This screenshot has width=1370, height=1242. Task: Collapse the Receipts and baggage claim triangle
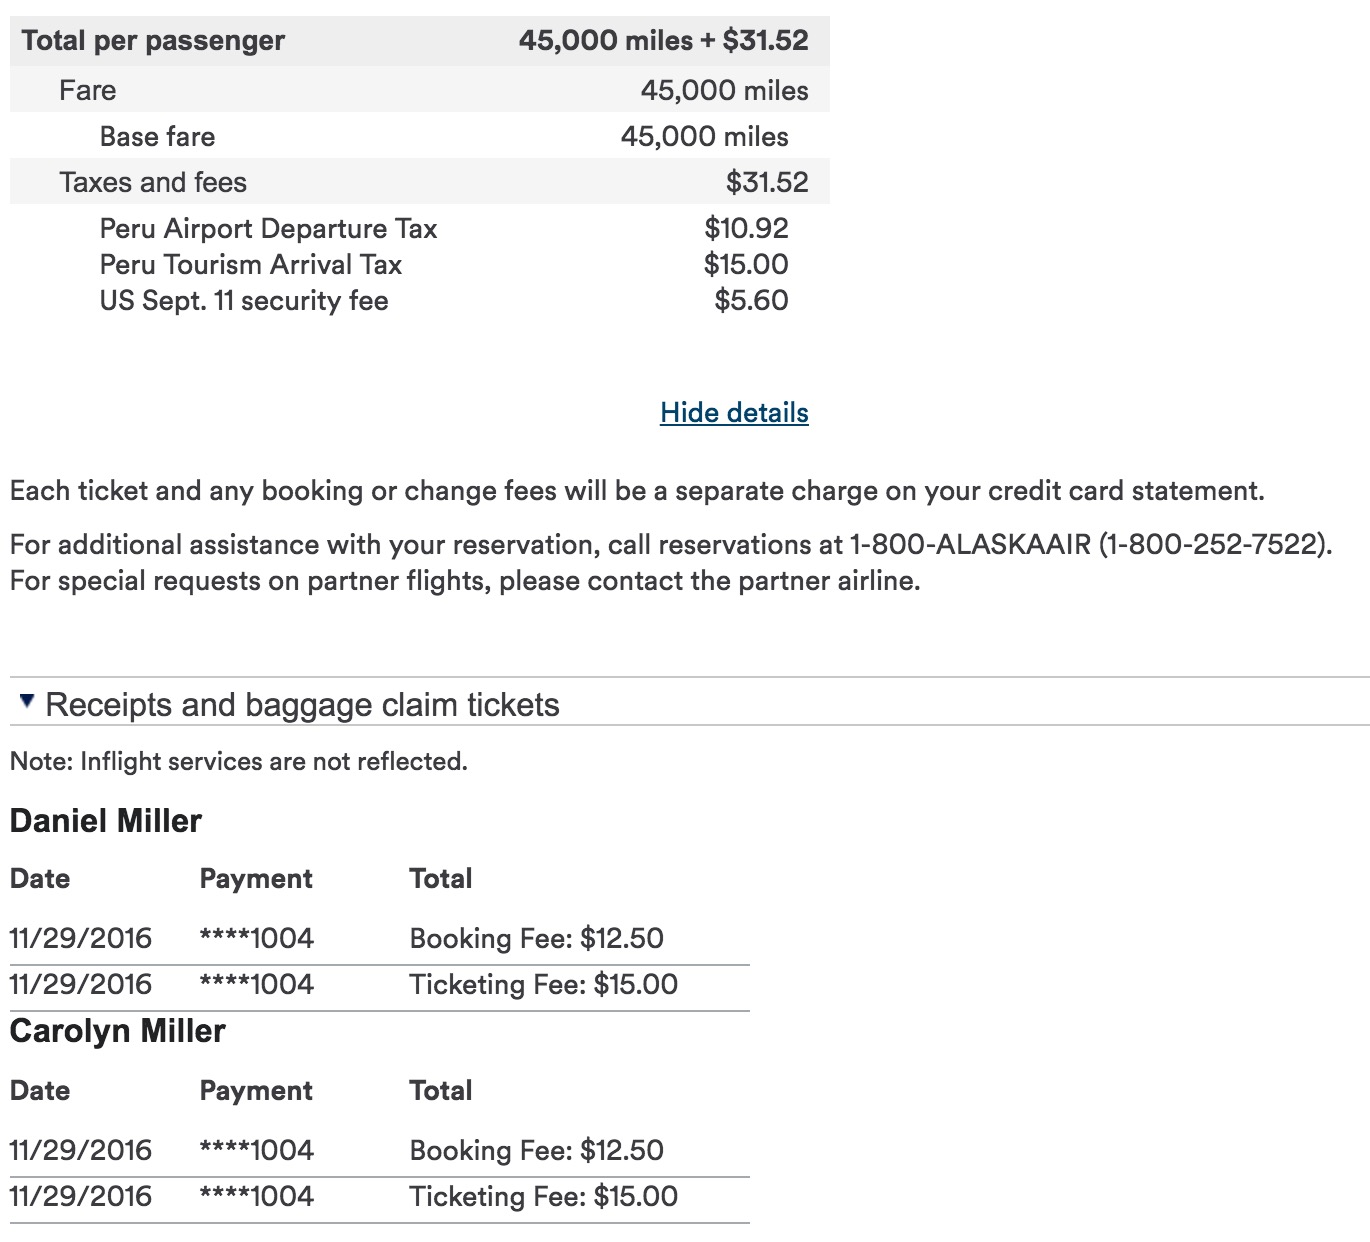point(27,701)
